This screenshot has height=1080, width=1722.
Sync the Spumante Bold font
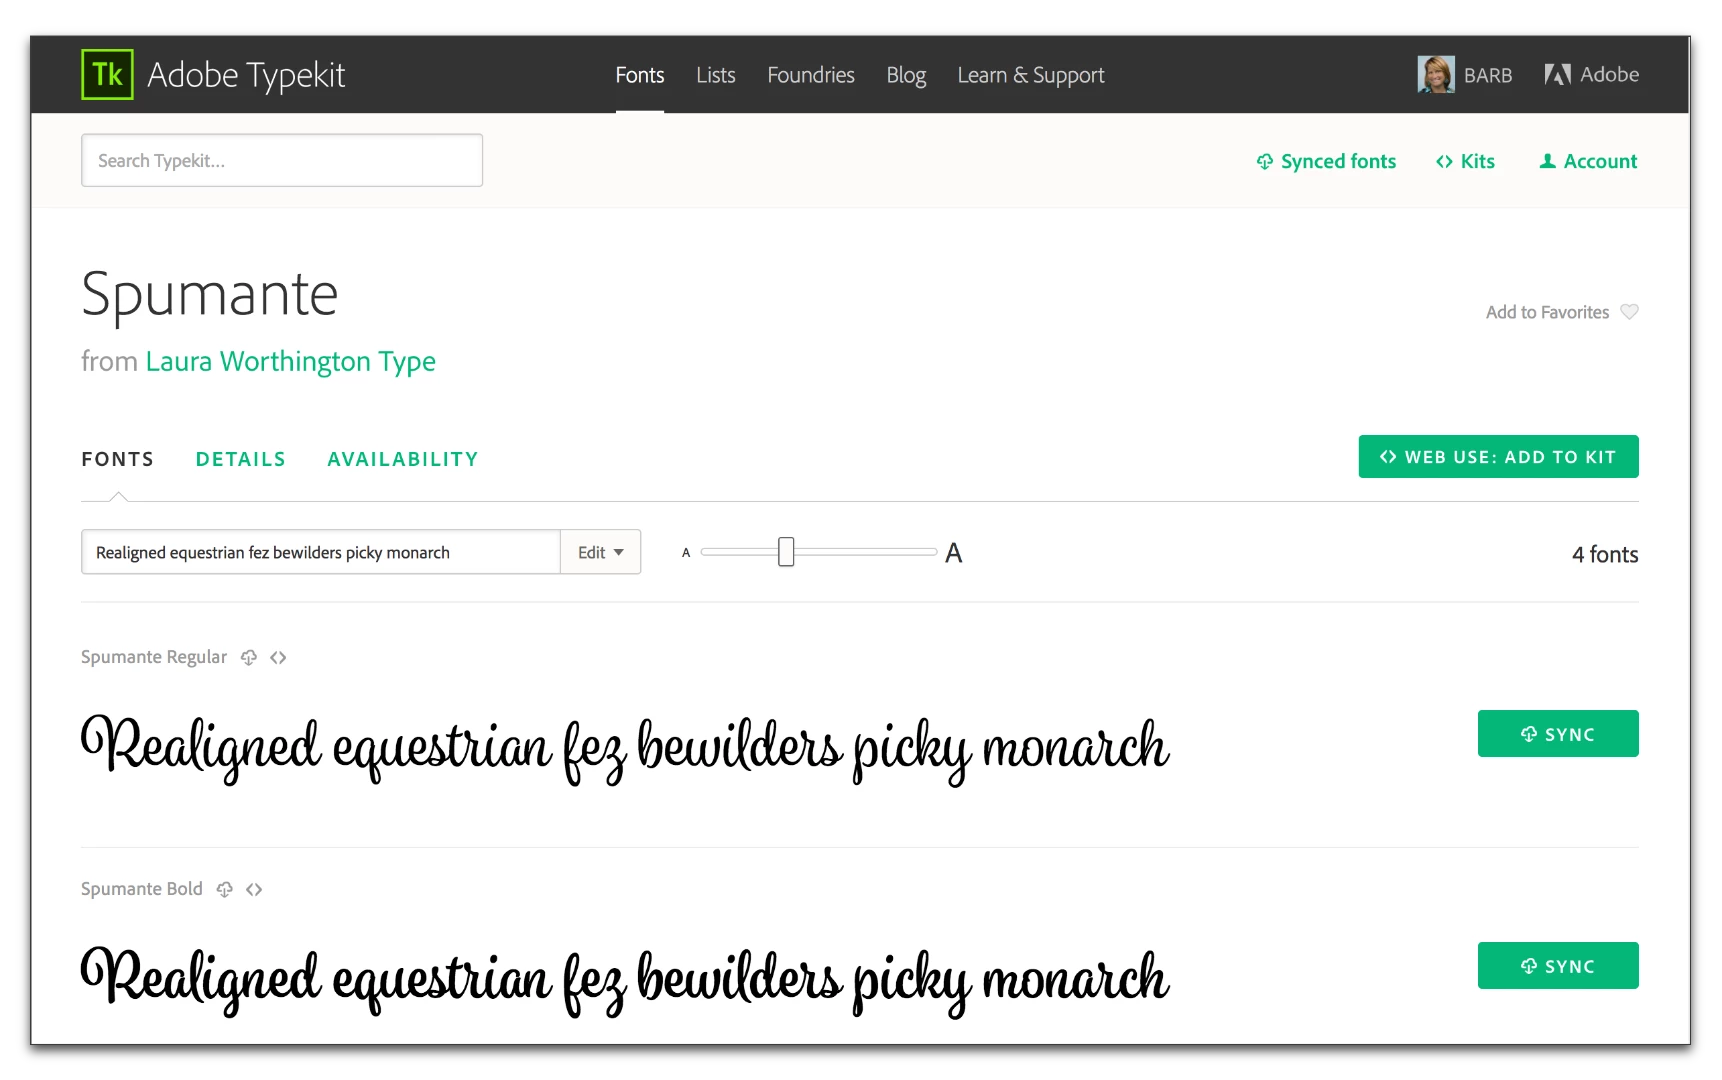(x=1558, y=966)
